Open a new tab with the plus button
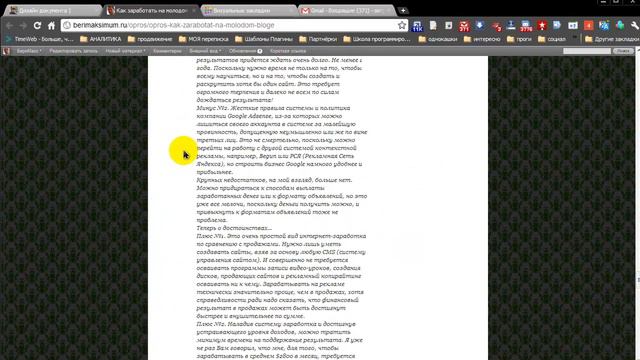Viewport: 640px width, 360px height. [403, 11]
